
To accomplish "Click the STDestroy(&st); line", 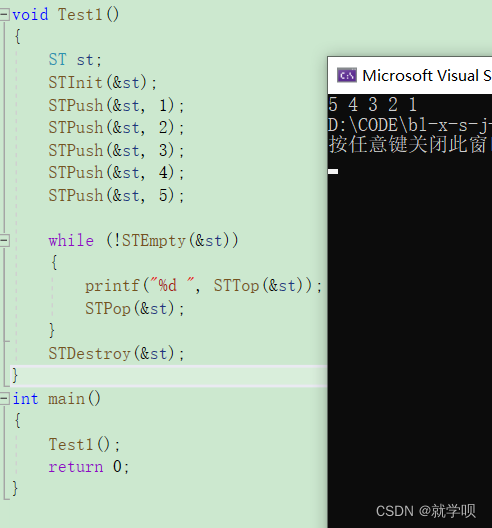I will pyautogui.click(x=116, y=354).
